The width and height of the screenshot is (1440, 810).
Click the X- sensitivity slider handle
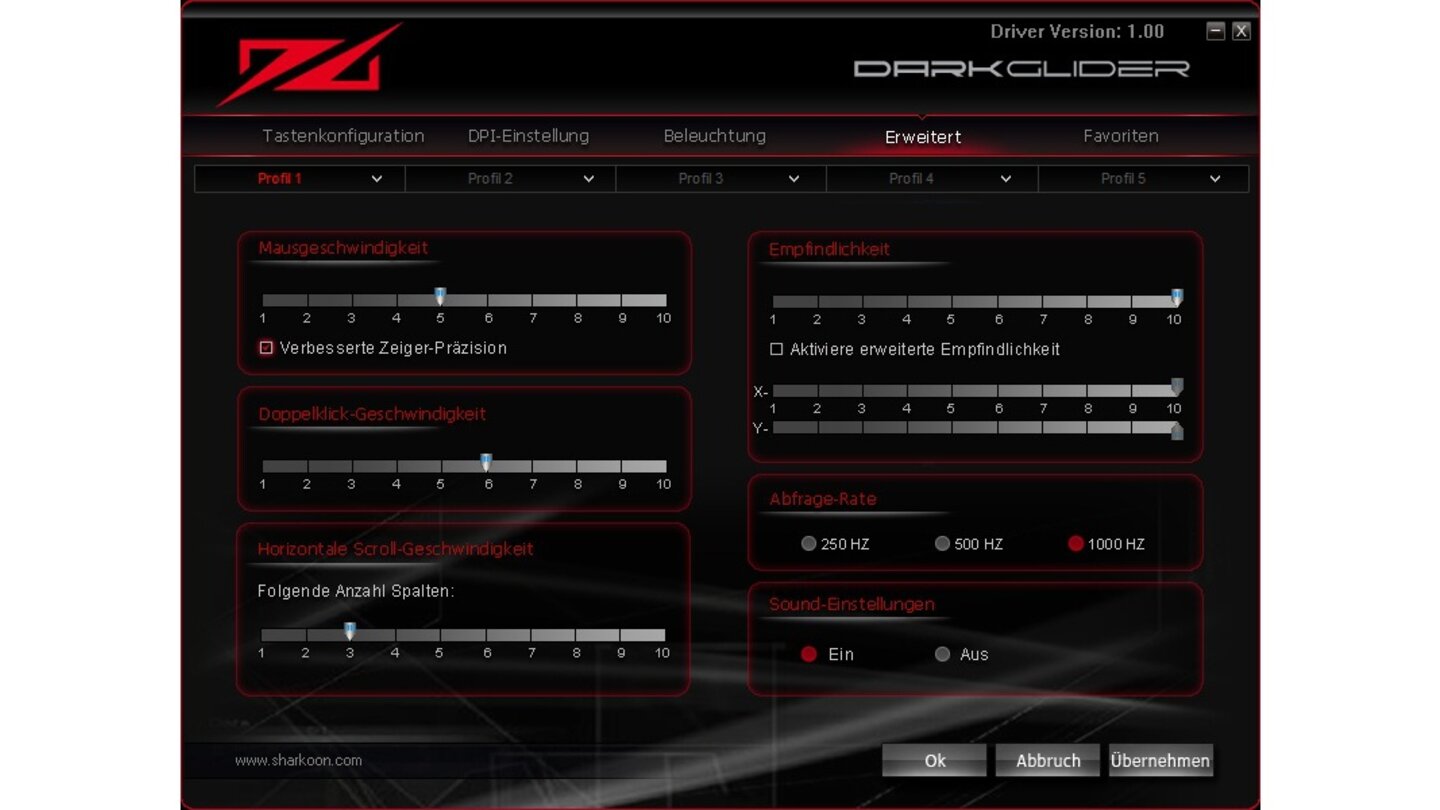pos(1177,387)
